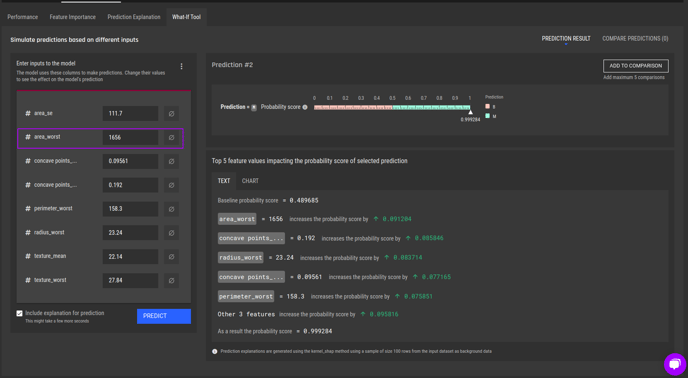Click the pink B legend swatch

point(487,107)
